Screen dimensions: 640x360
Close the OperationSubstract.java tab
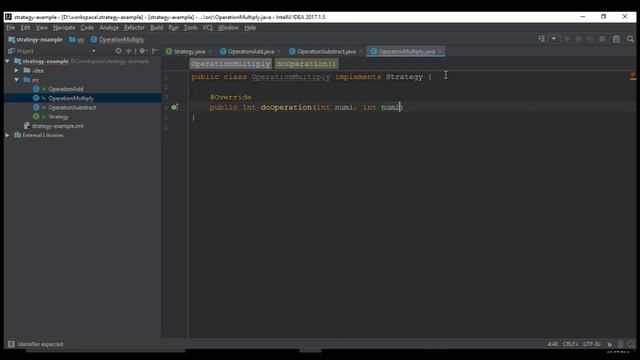coord(360,51)
